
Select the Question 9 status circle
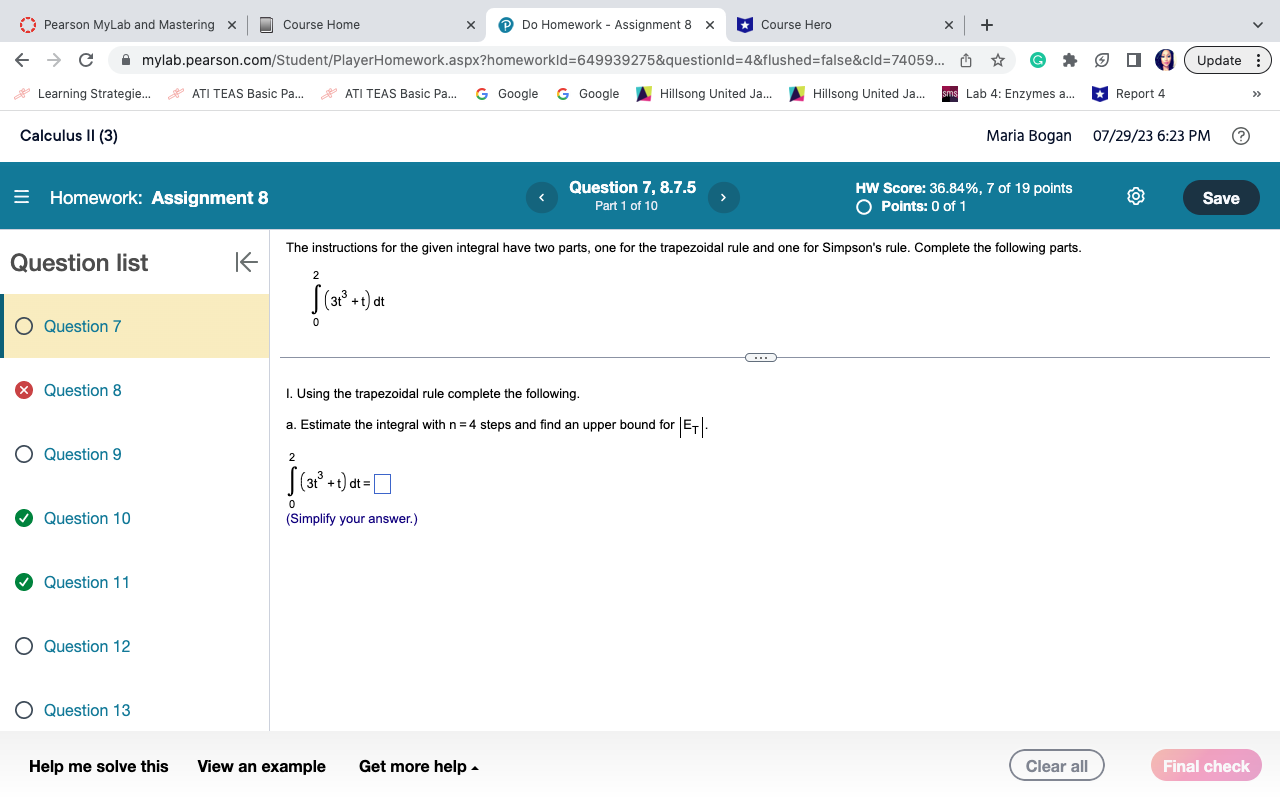tap(23, 453)
